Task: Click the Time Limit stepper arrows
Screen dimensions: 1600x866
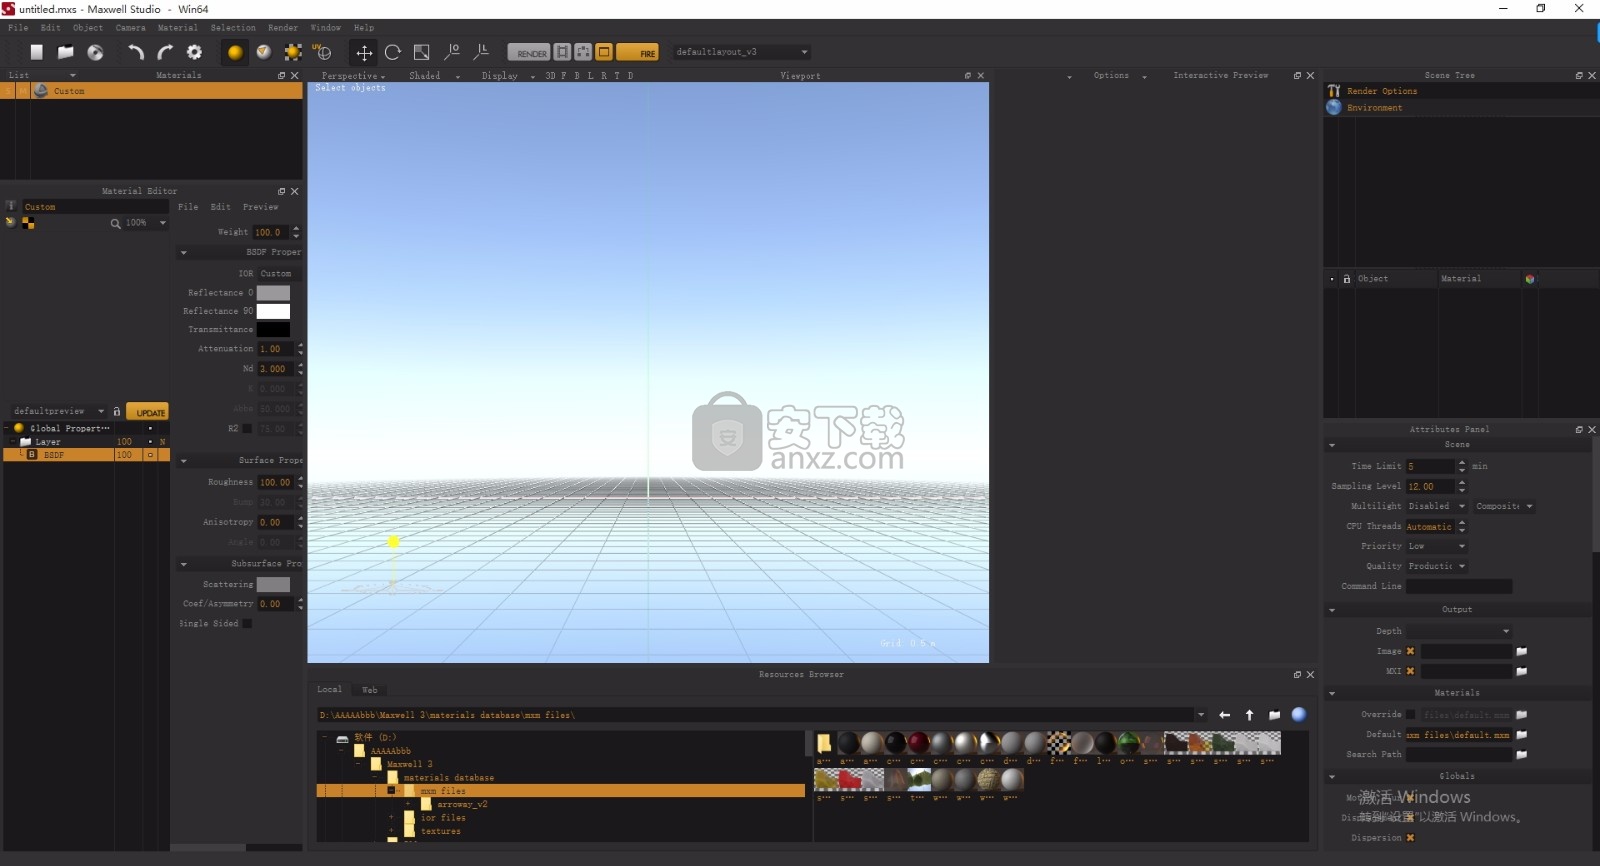Action: (x=1462, y=466)
